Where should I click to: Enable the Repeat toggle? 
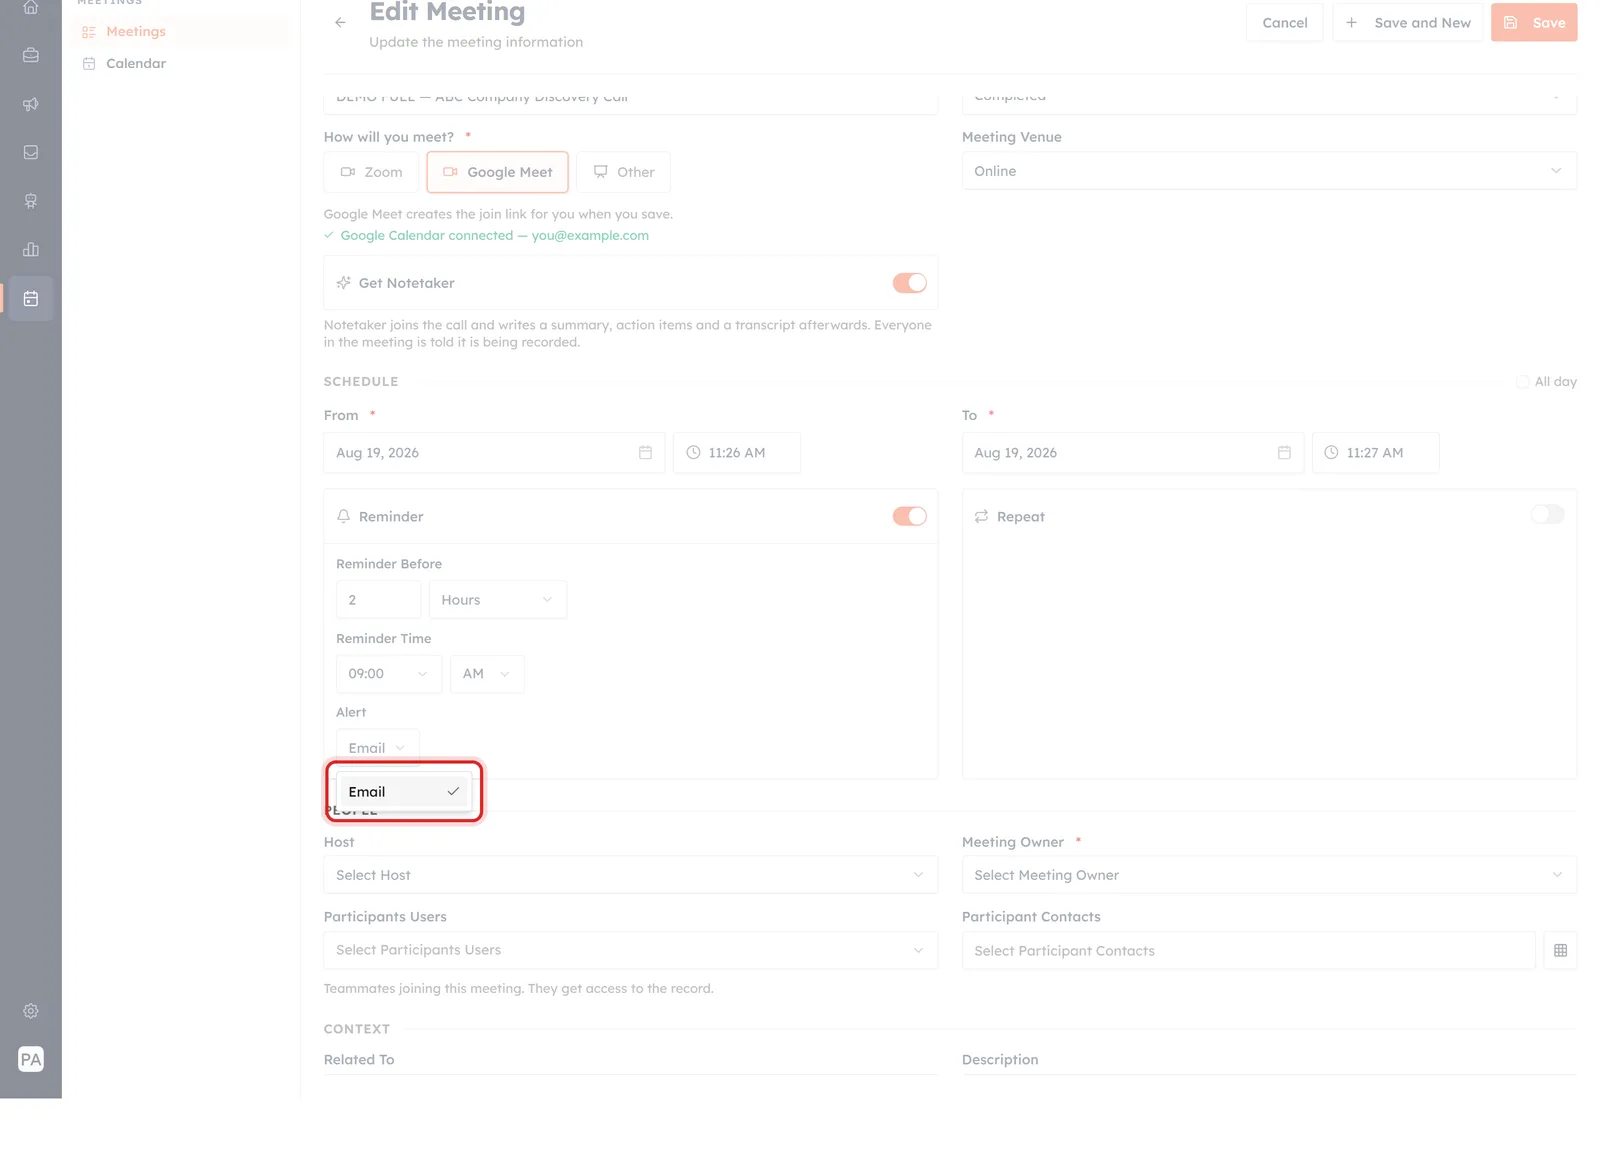(x=1548, y=515)
